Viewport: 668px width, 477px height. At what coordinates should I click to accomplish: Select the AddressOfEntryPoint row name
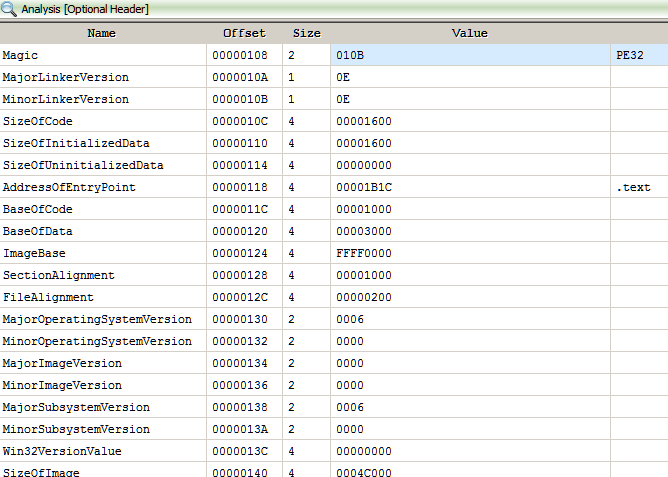tap(69, 187)
